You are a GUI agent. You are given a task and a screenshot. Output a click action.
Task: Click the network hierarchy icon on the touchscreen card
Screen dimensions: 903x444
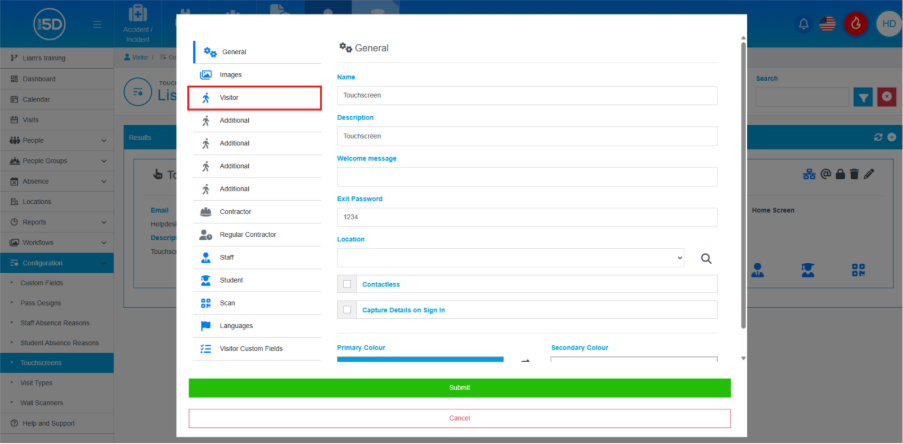pos(809,174)
